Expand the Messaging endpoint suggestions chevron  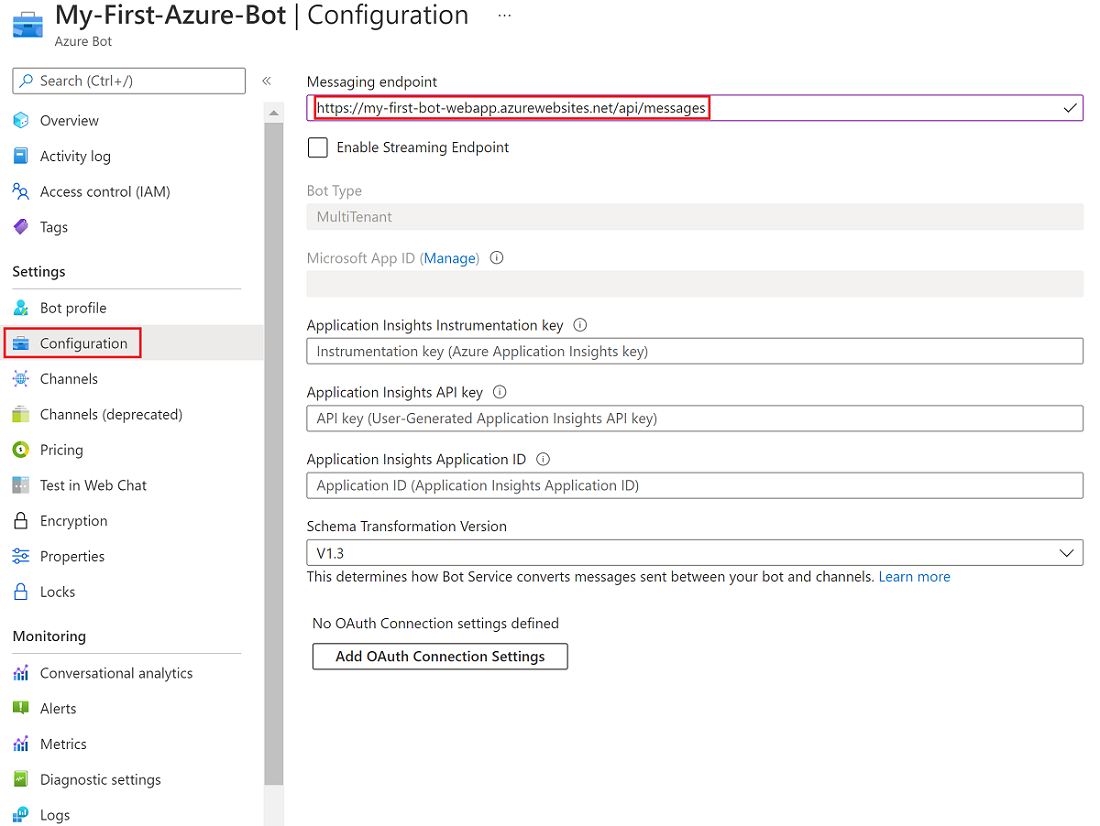1070,107
